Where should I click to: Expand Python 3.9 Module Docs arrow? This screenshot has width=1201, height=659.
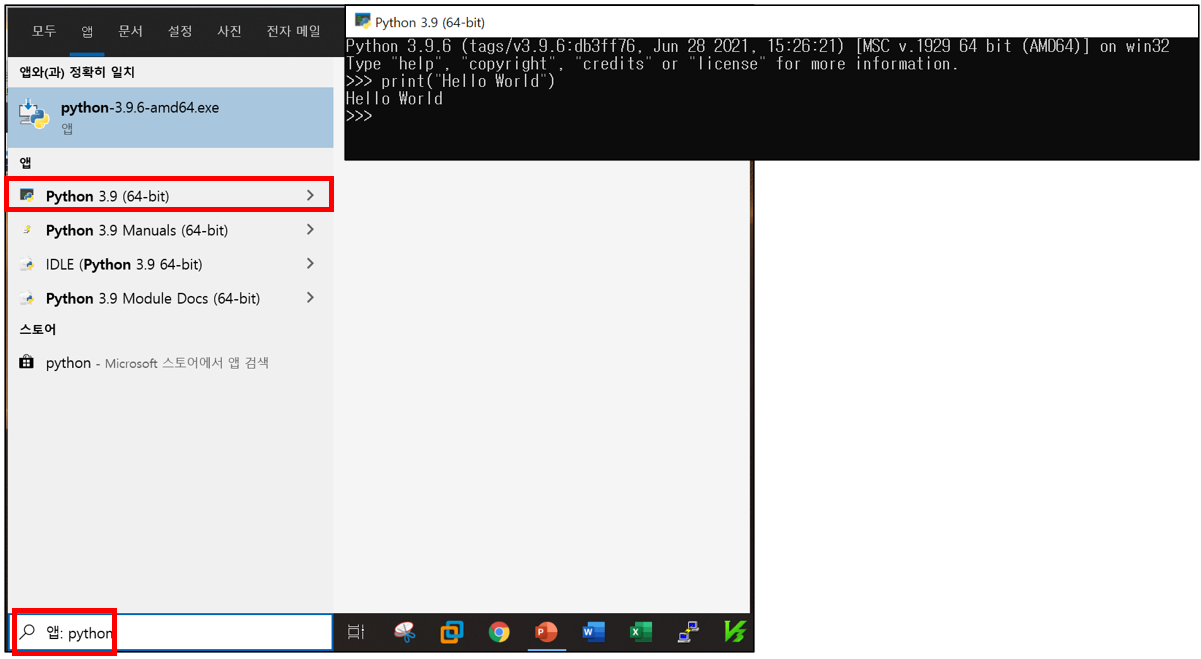310,298
